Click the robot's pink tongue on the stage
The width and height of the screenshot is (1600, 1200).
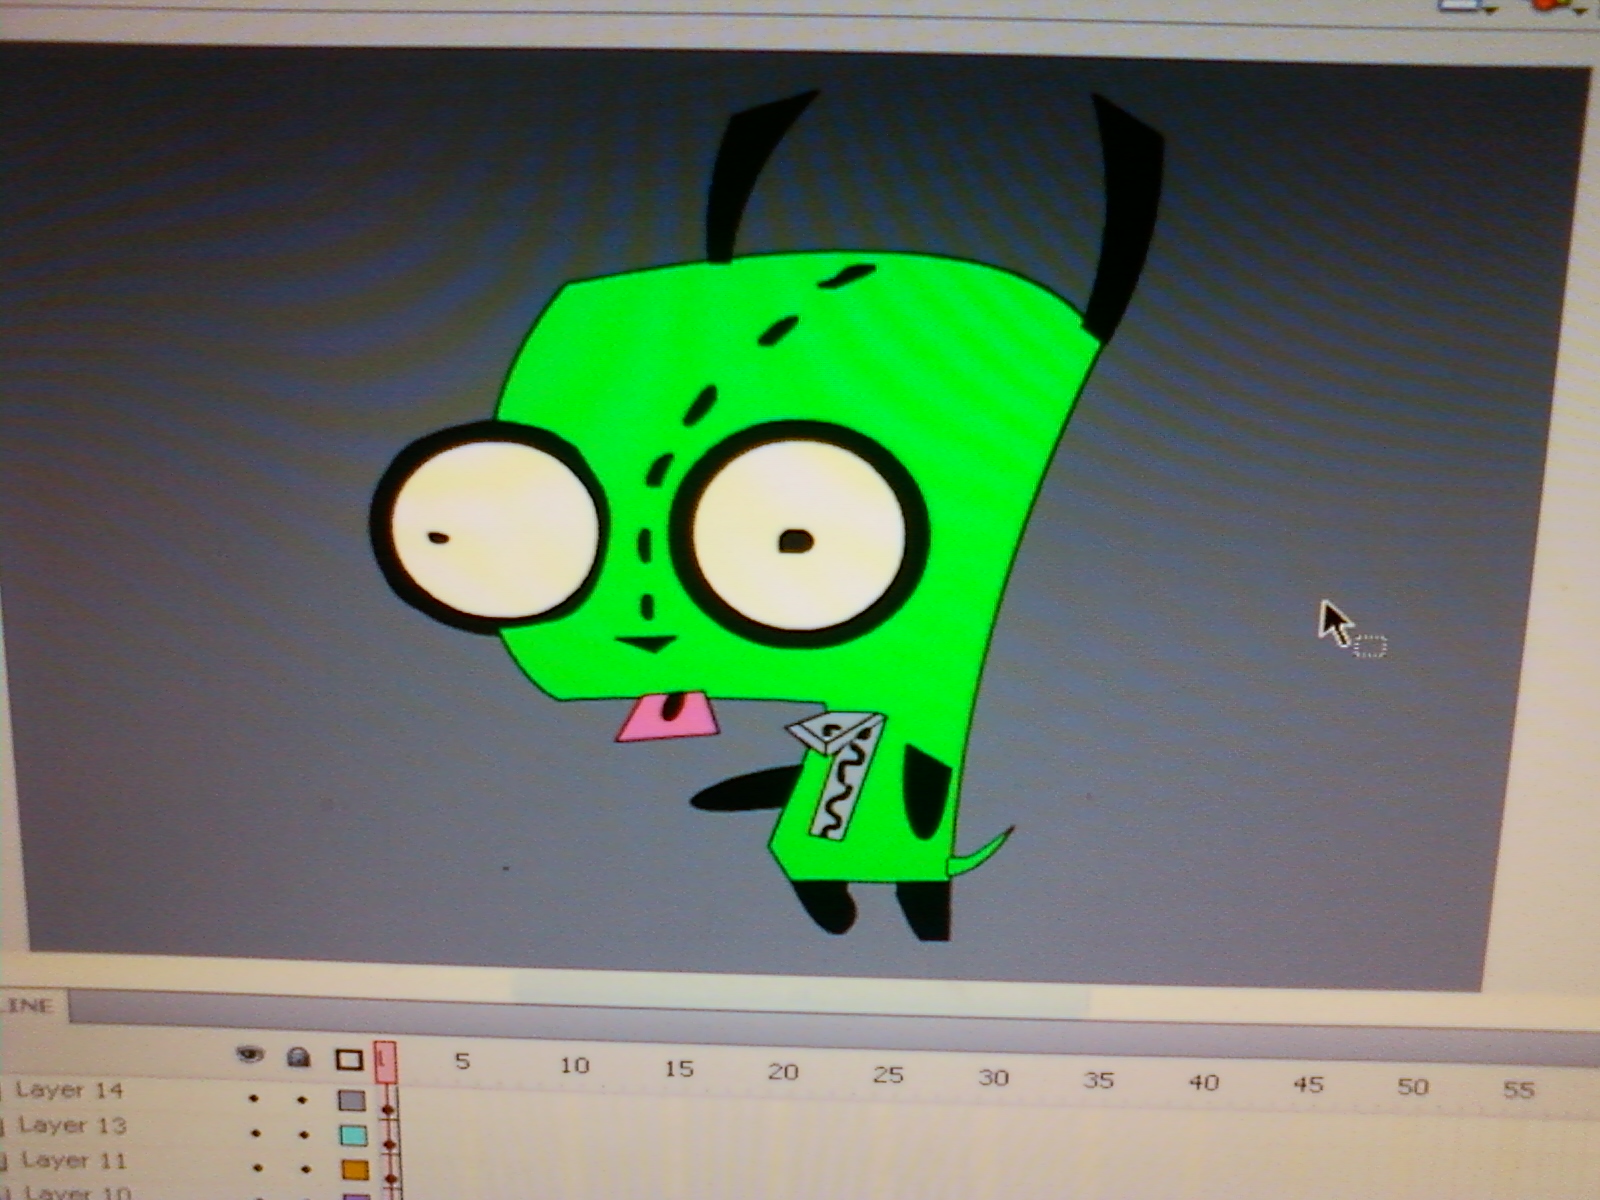667,716
